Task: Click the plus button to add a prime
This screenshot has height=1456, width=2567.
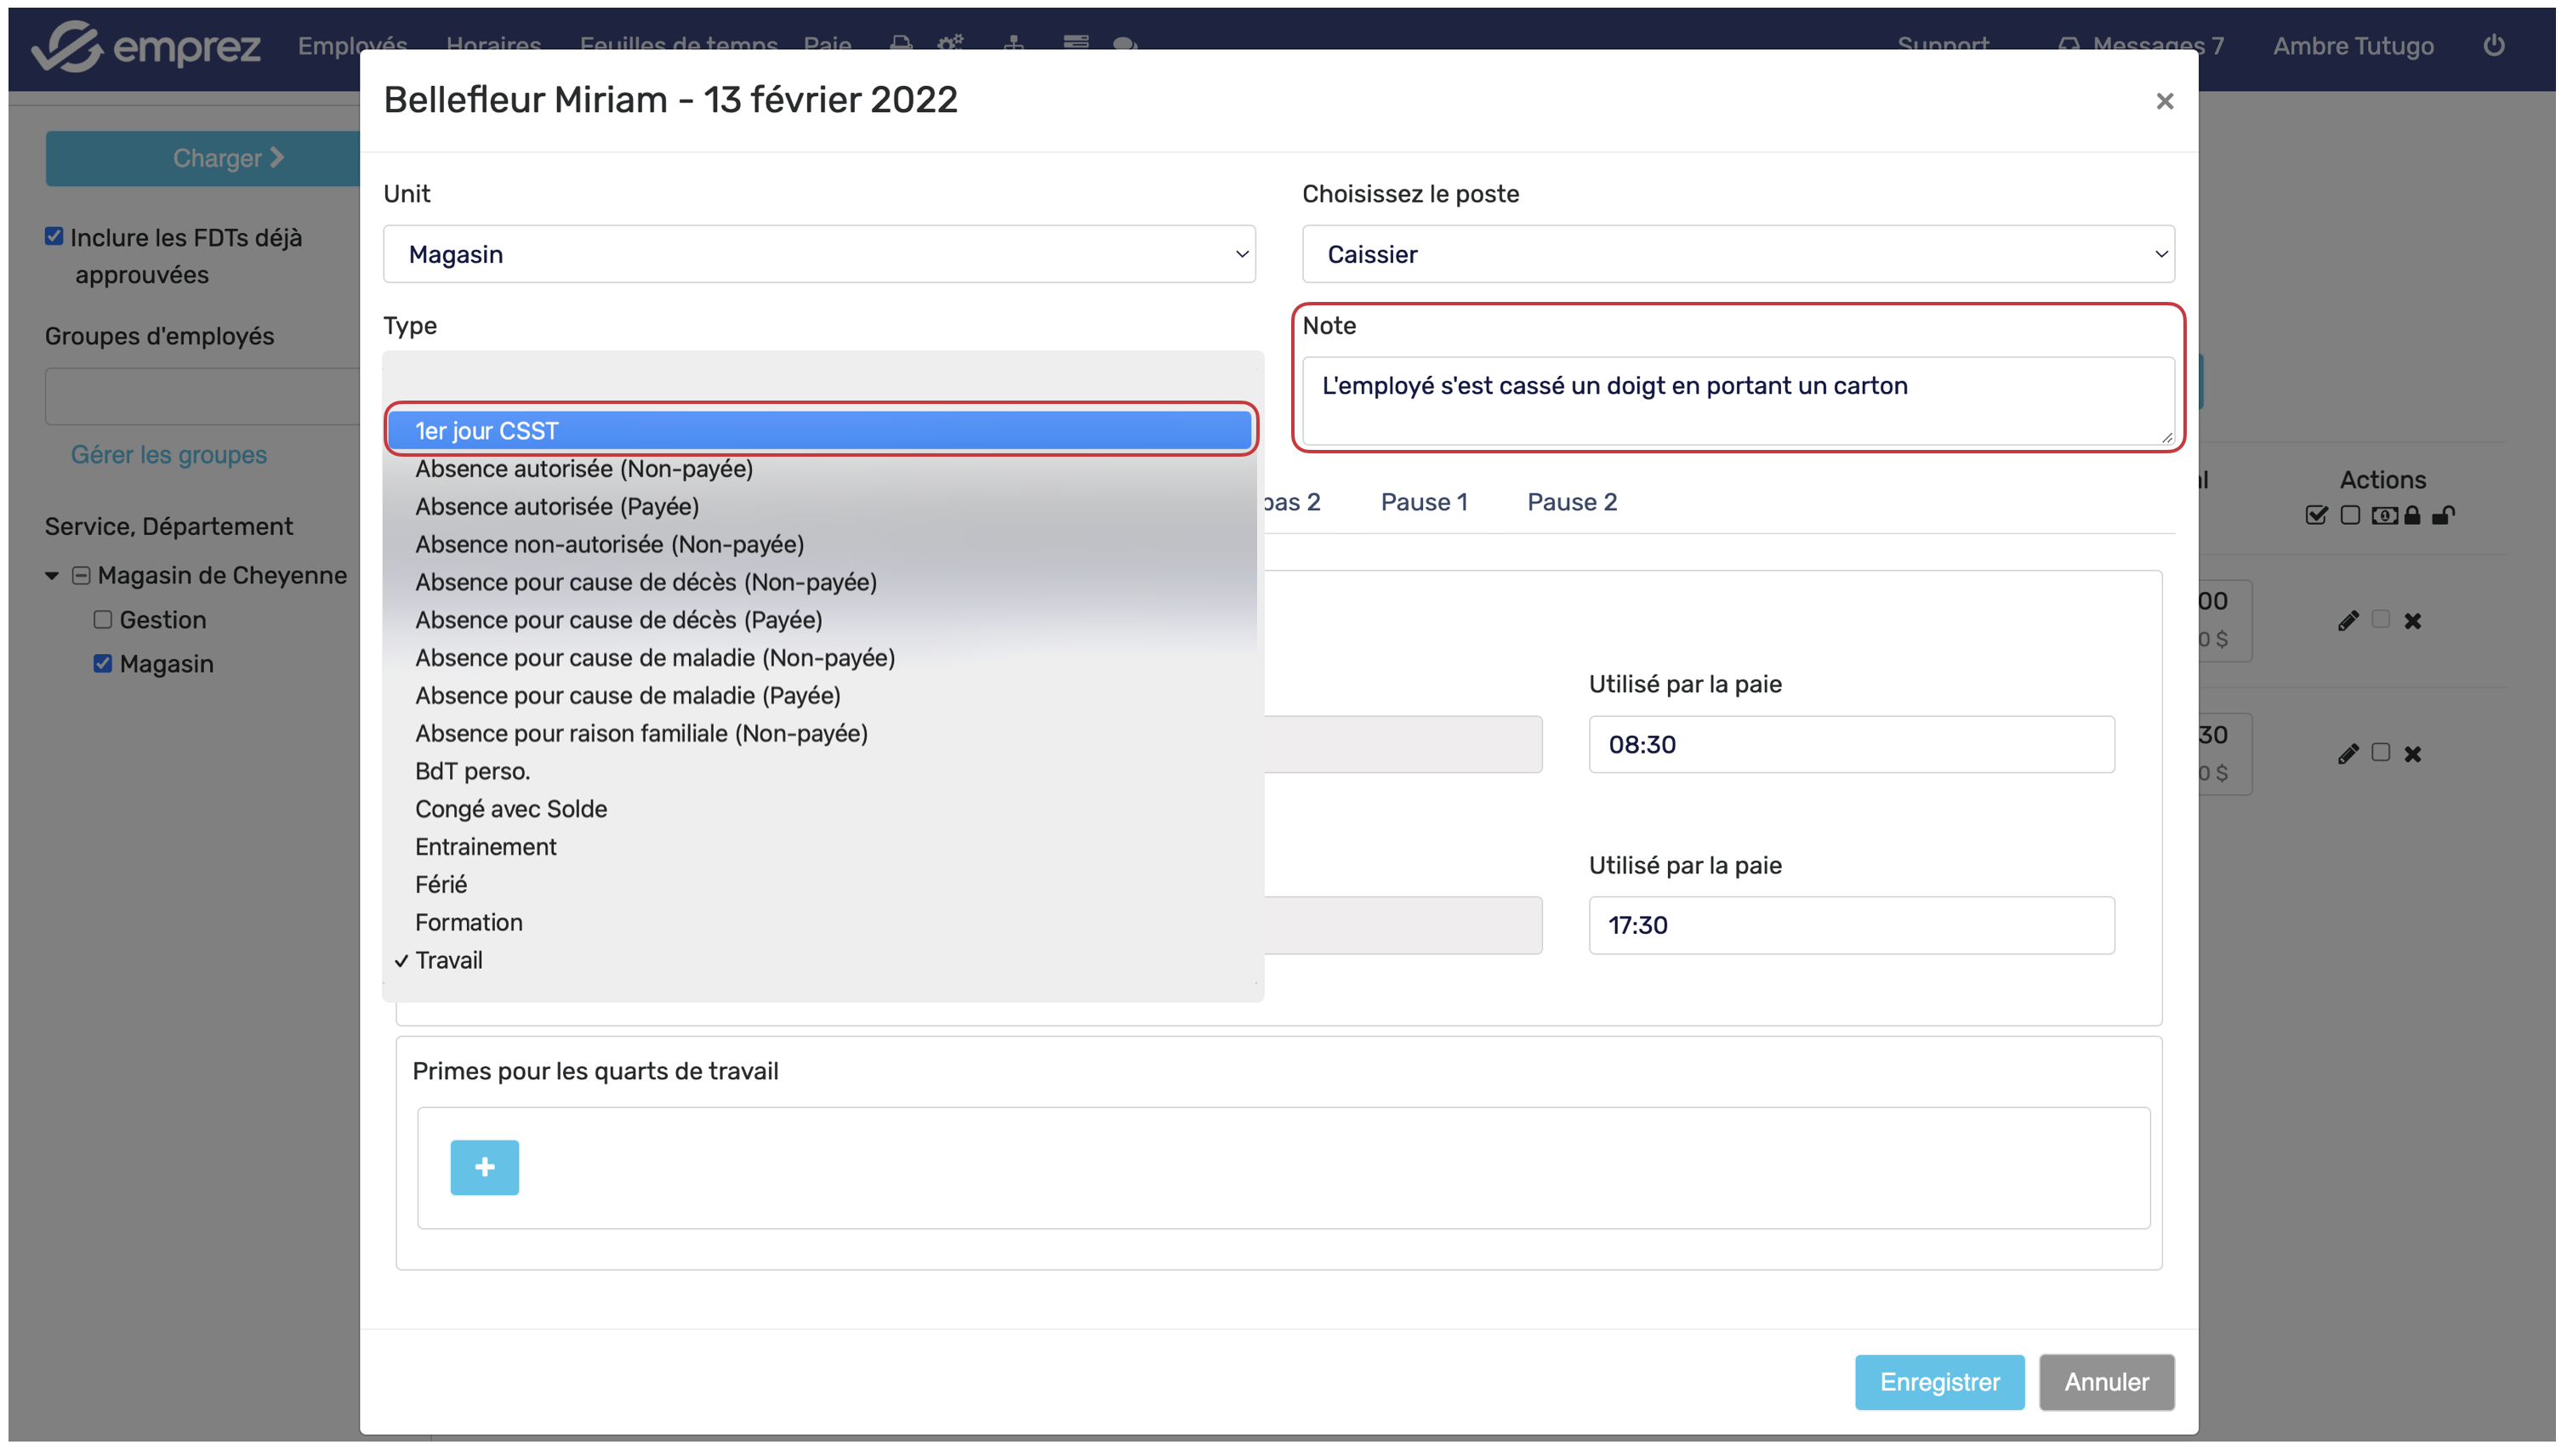Action: tap(484, 1167)
